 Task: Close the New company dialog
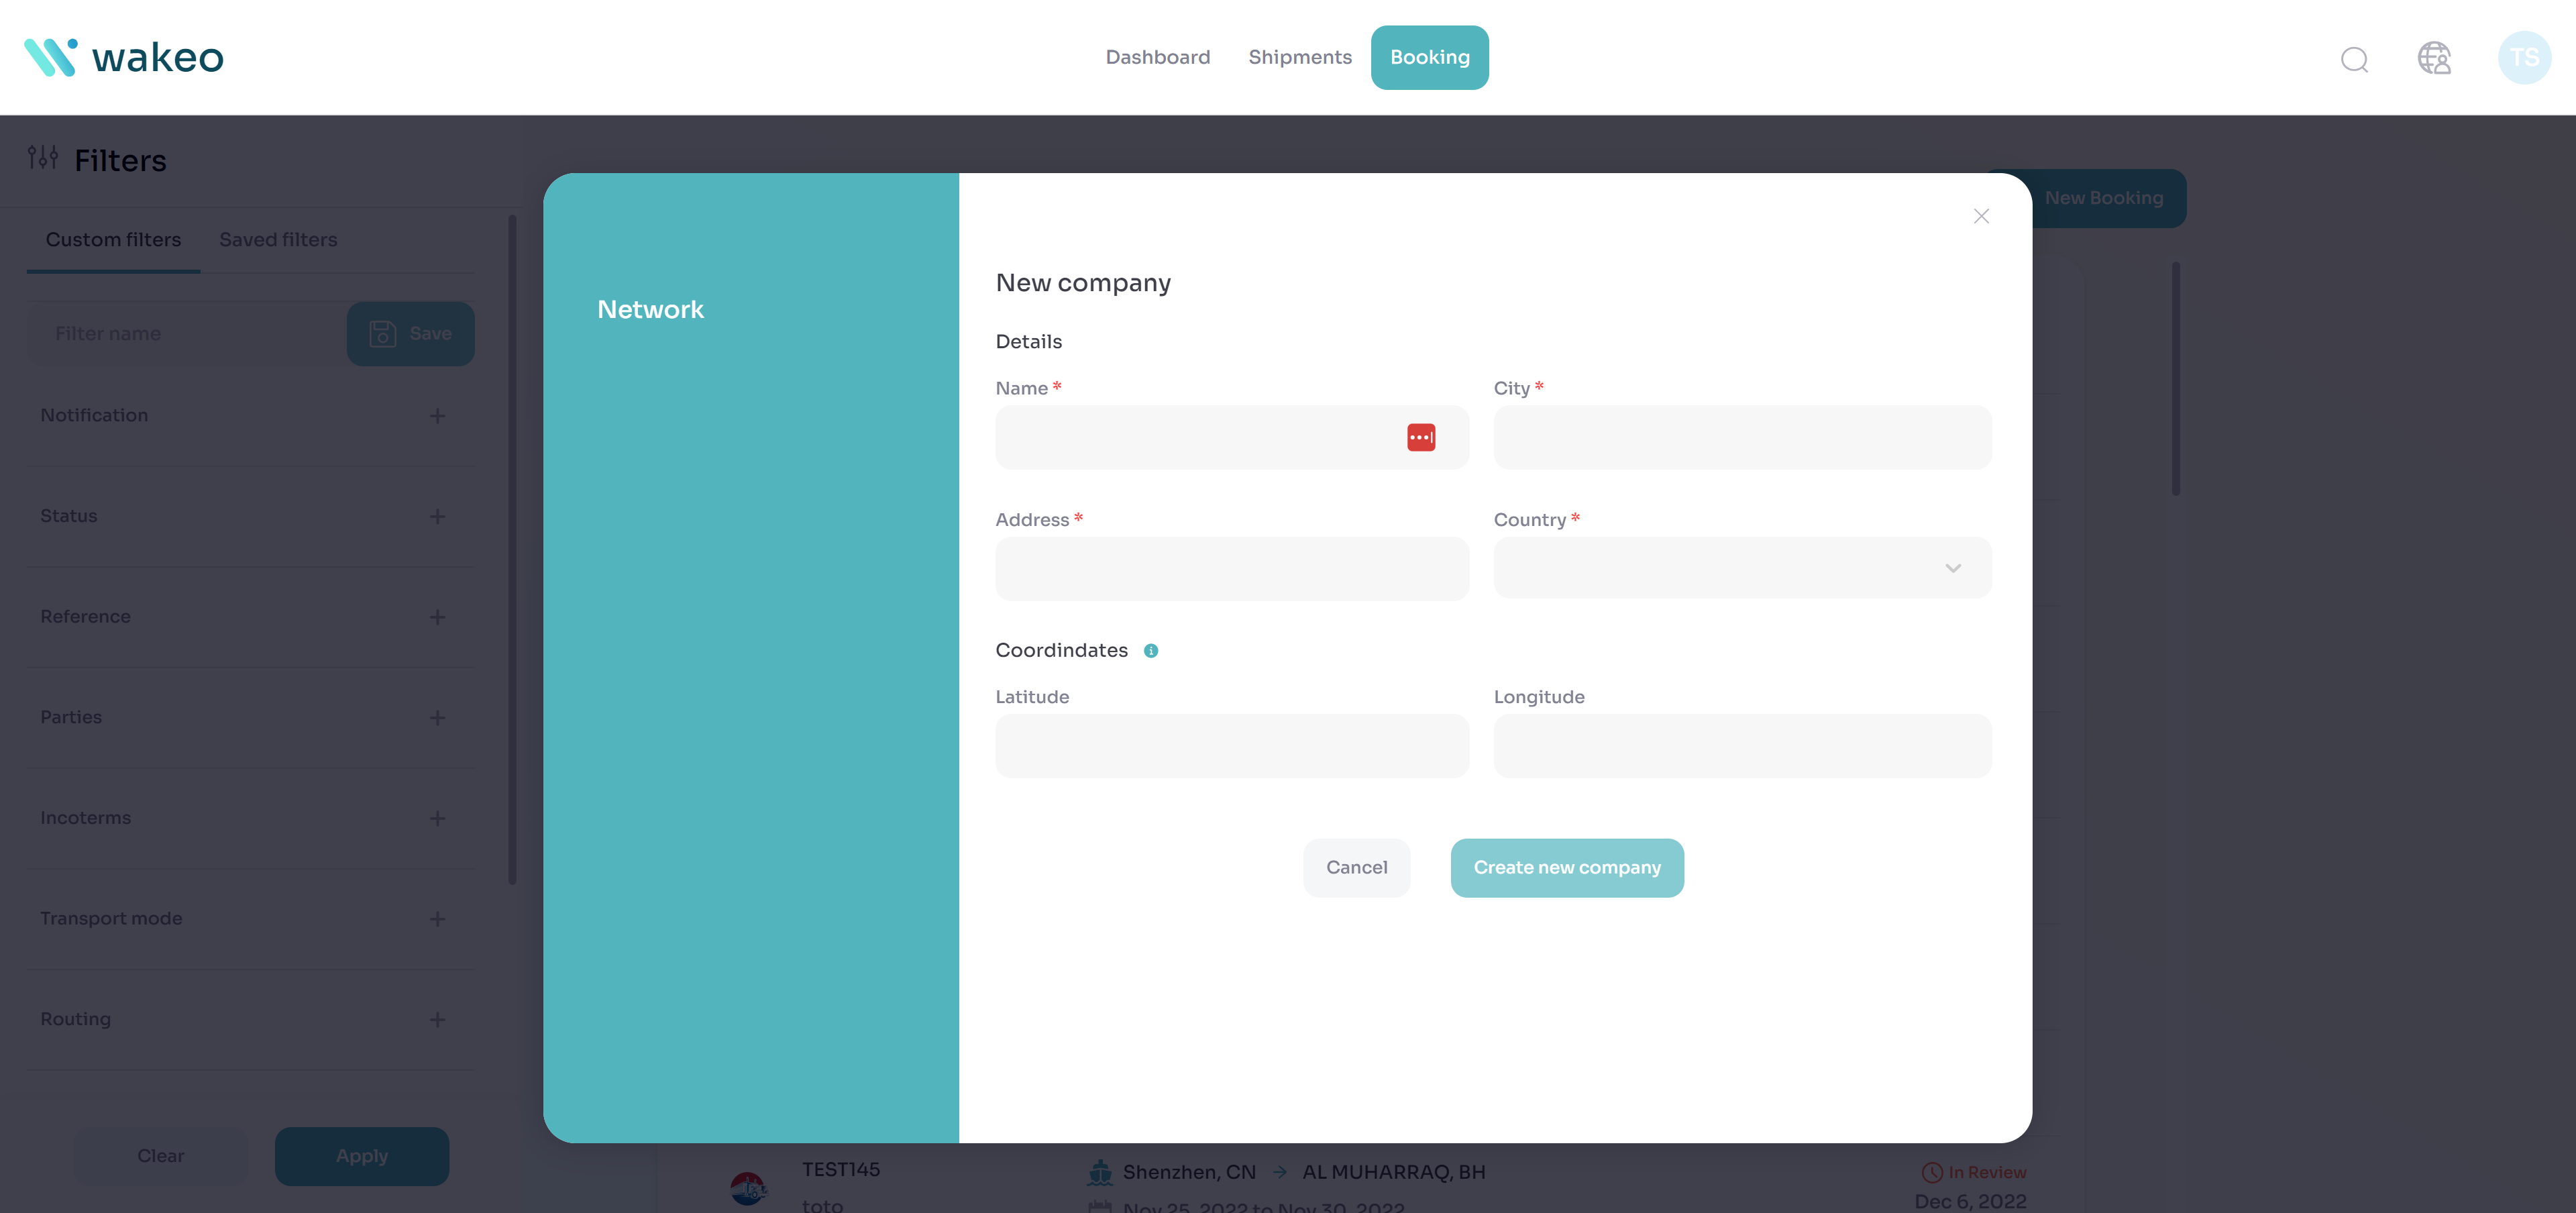pyautogui.click(x=1980, y=216)
